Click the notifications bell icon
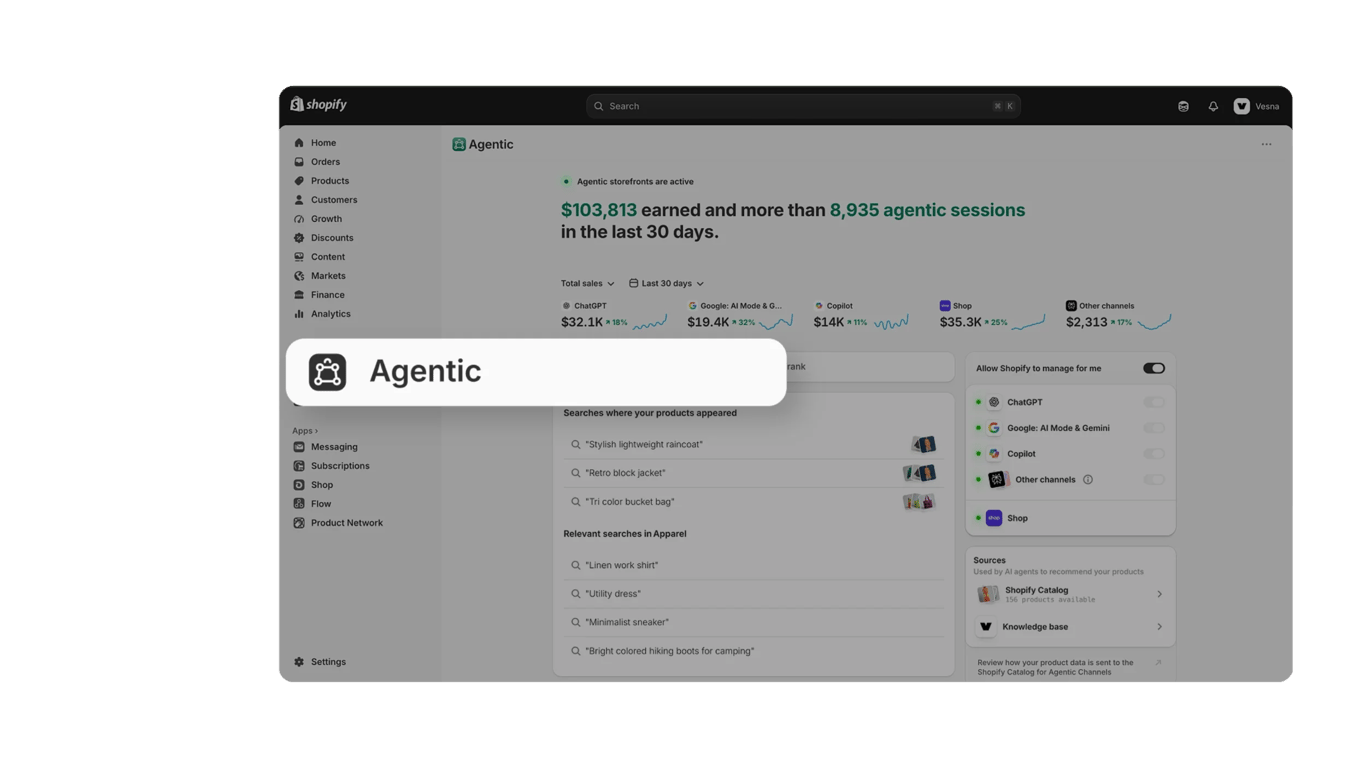Image resolution: width=1366 pixels, height=768 pixels. tap(1213, 106)
